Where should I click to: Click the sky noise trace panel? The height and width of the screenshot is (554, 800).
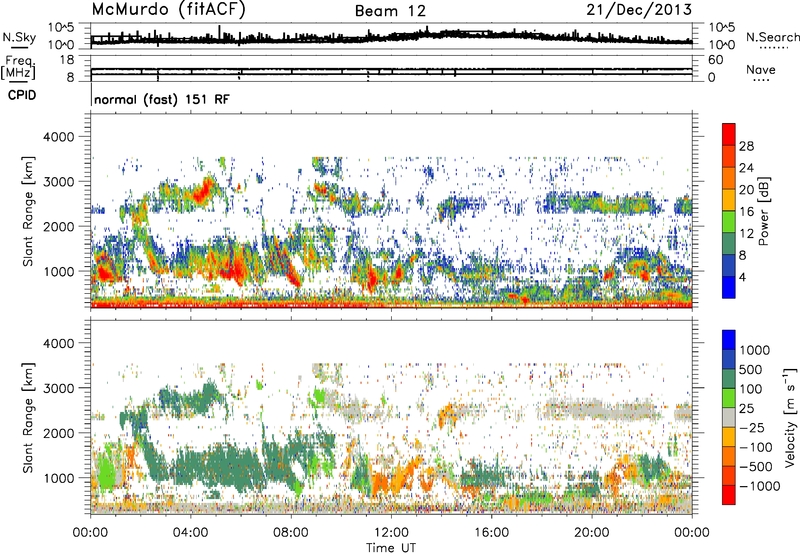[x=391, y=36]
